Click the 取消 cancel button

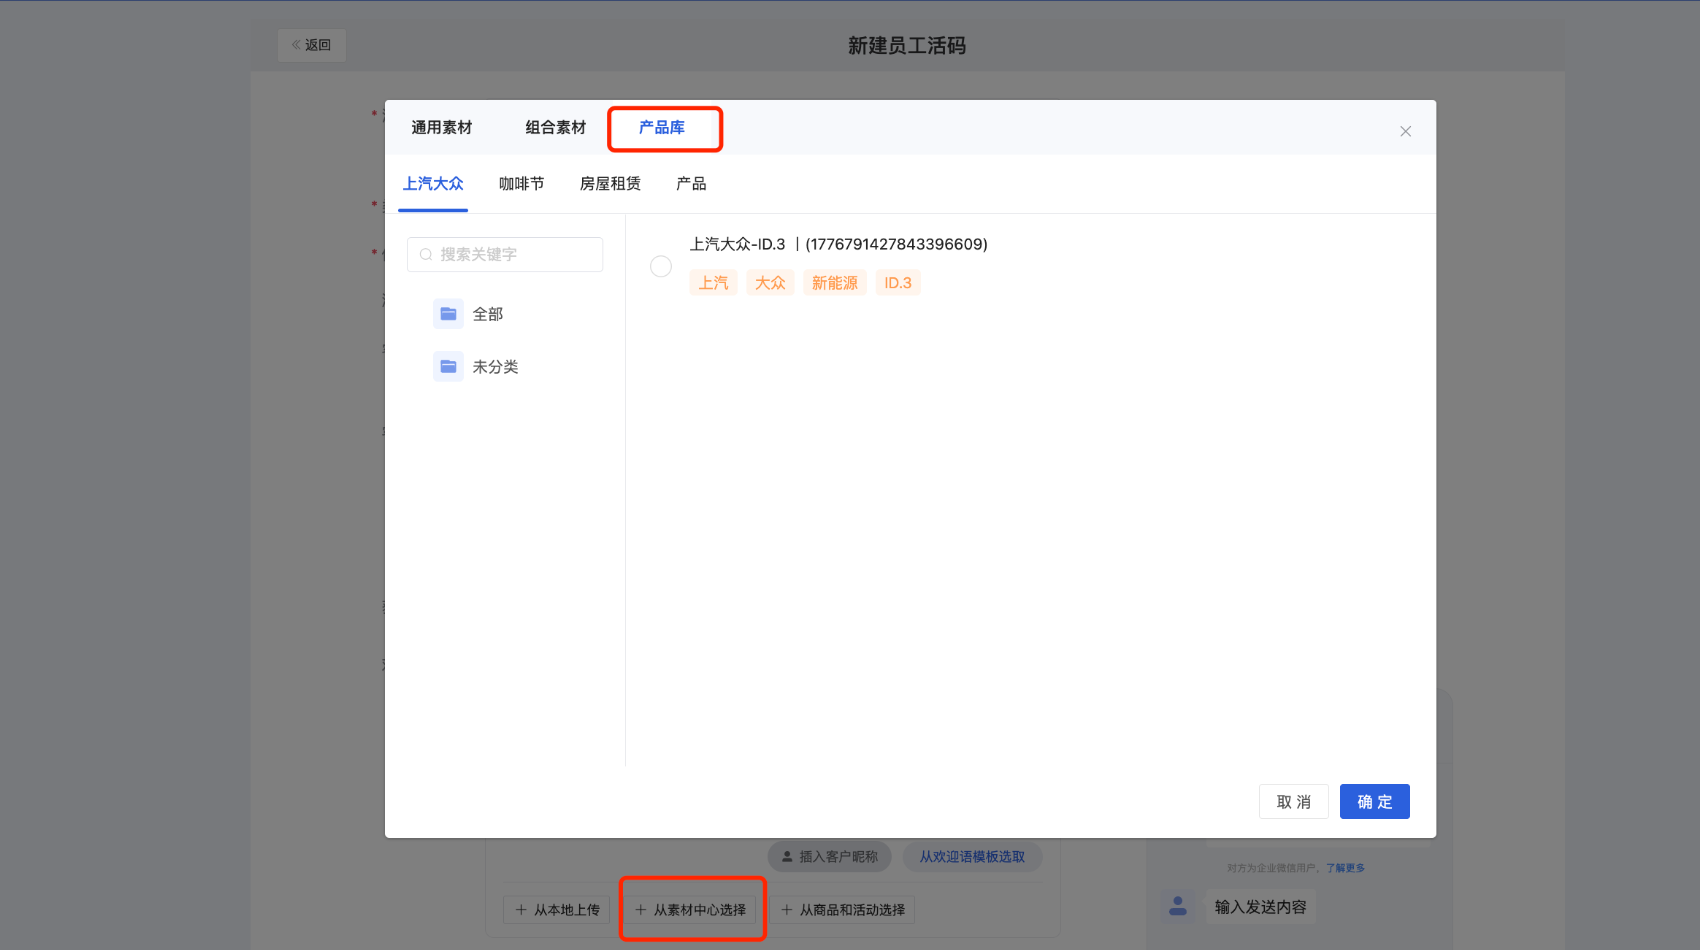(1294, 802)
